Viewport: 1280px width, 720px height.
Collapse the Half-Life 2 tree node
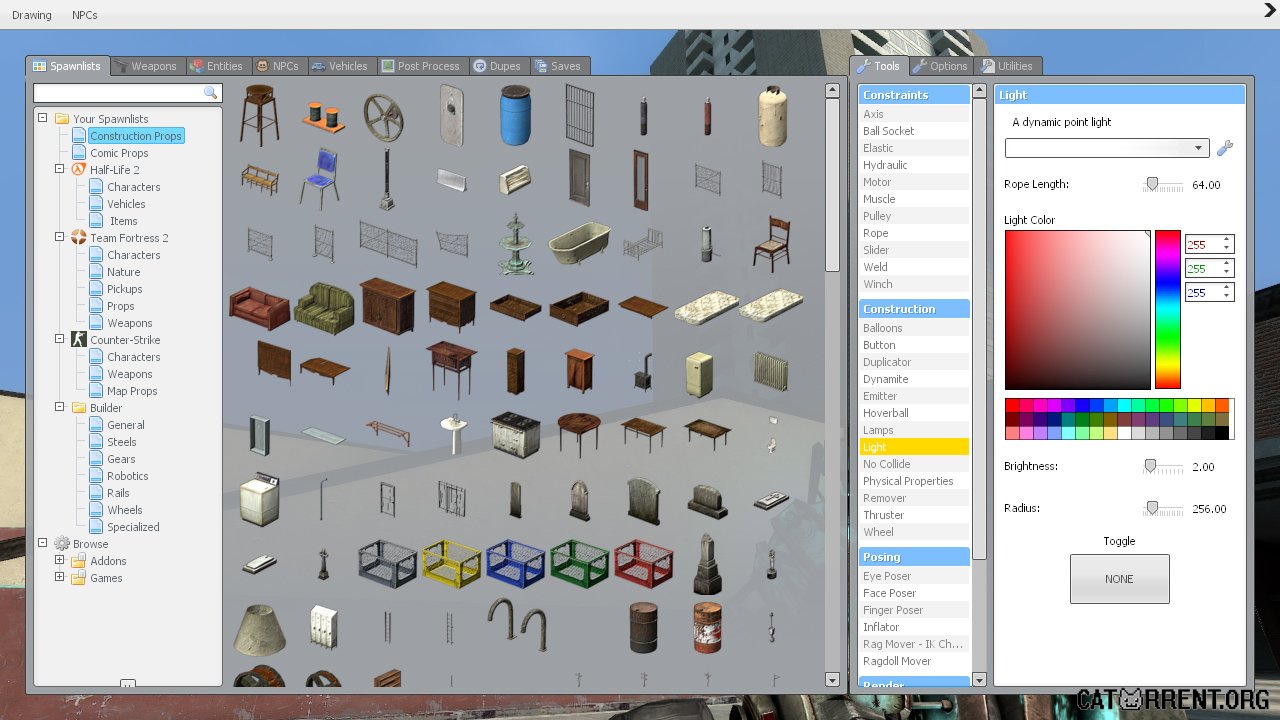(x=60, y=169)
